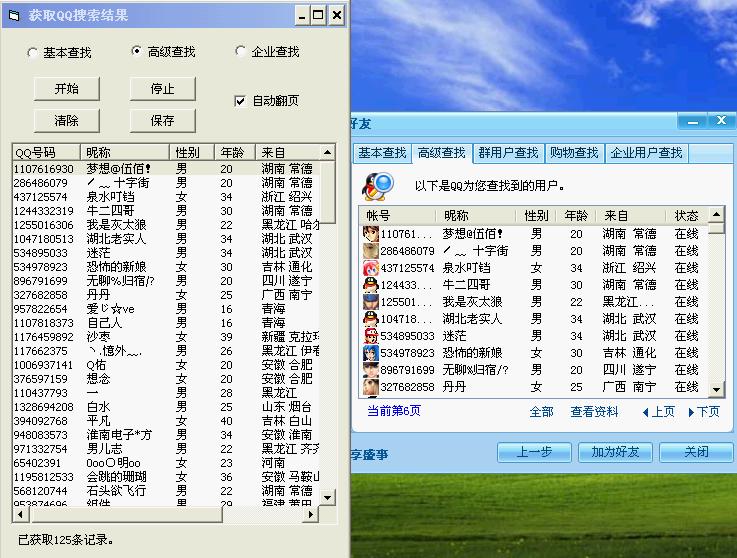Viewport: 737px width, 558px height.
Task: Click avatar icon of 无聊%归宿/? in QQ window
Action: (x=371, y=369)
